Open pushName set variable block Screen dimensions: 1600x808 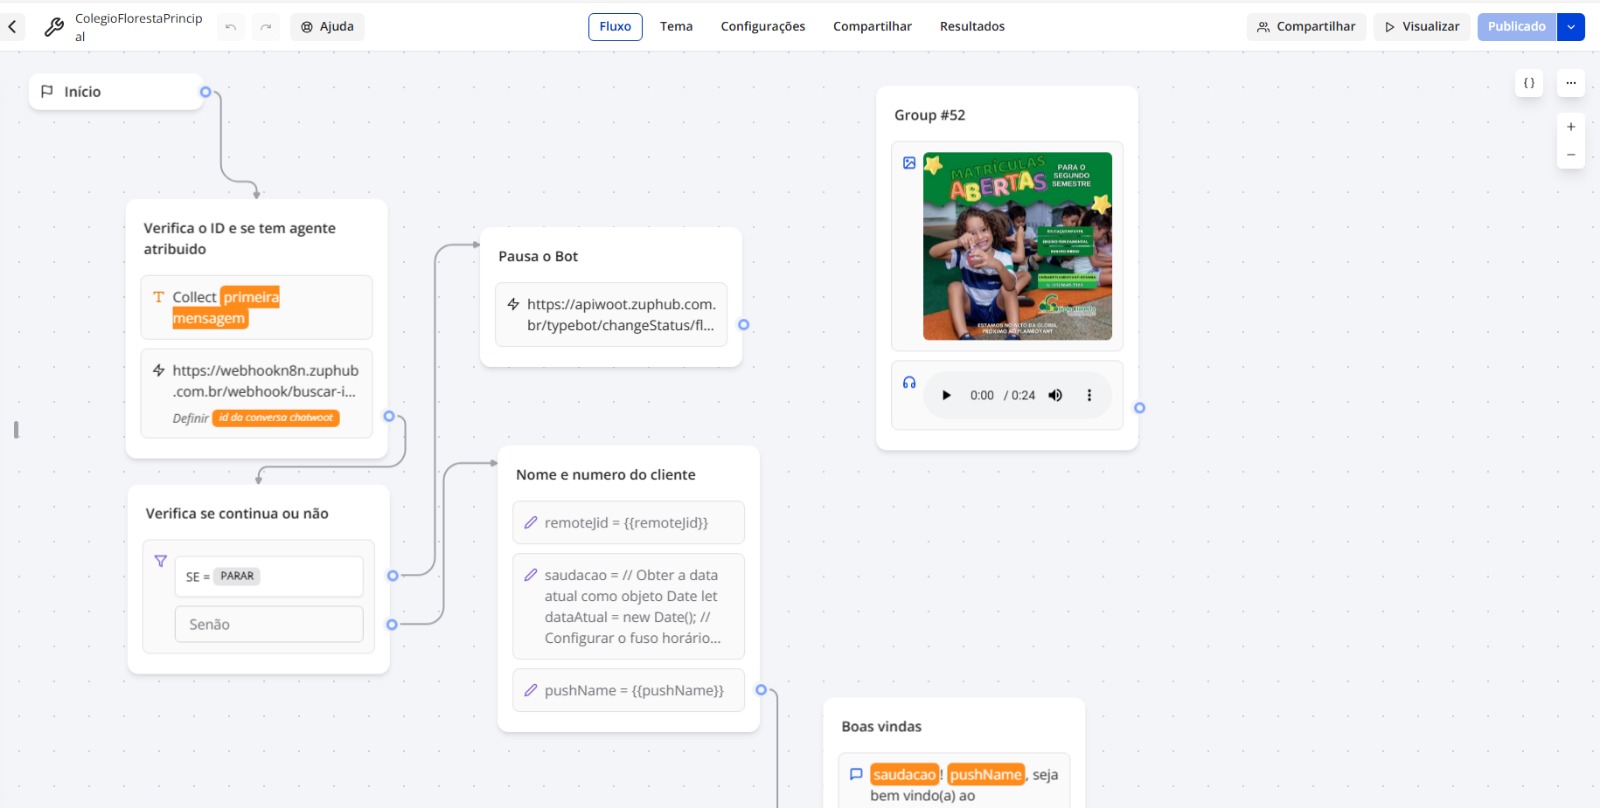tap(628, 691)
